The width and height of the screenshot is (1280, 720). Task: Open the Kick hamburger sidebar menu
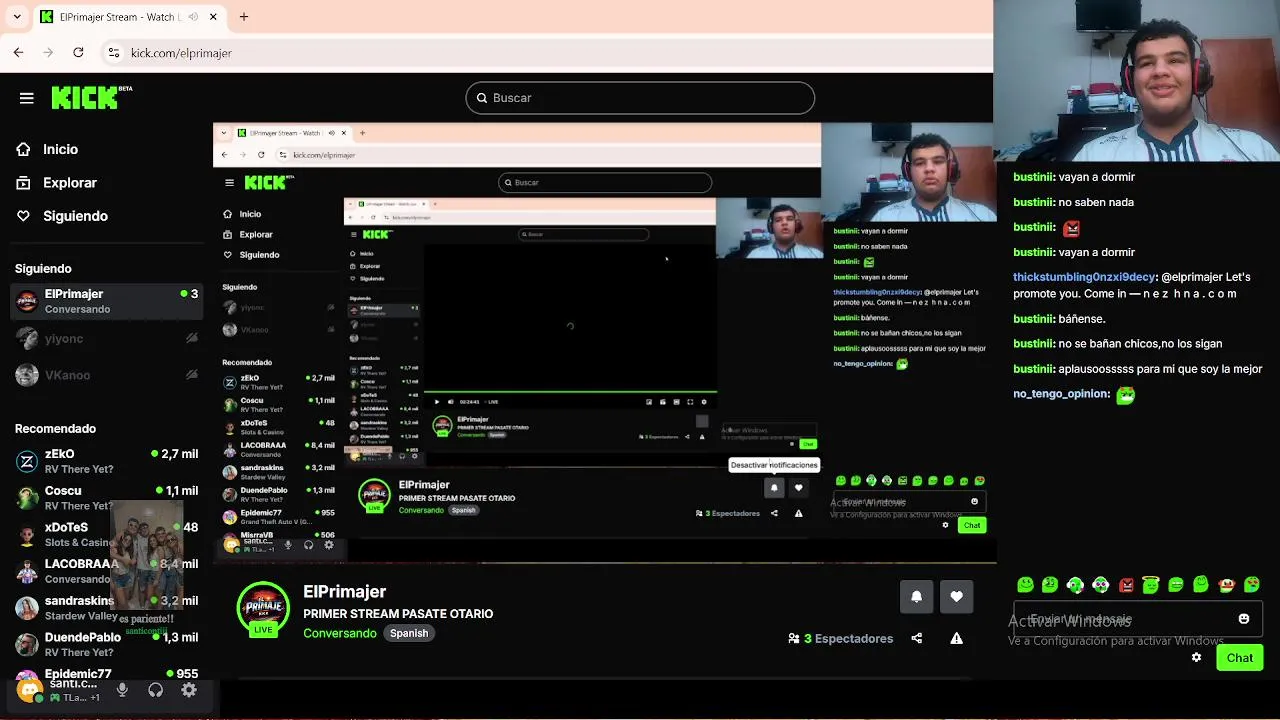pyautogui.click(x=27, y=98)
